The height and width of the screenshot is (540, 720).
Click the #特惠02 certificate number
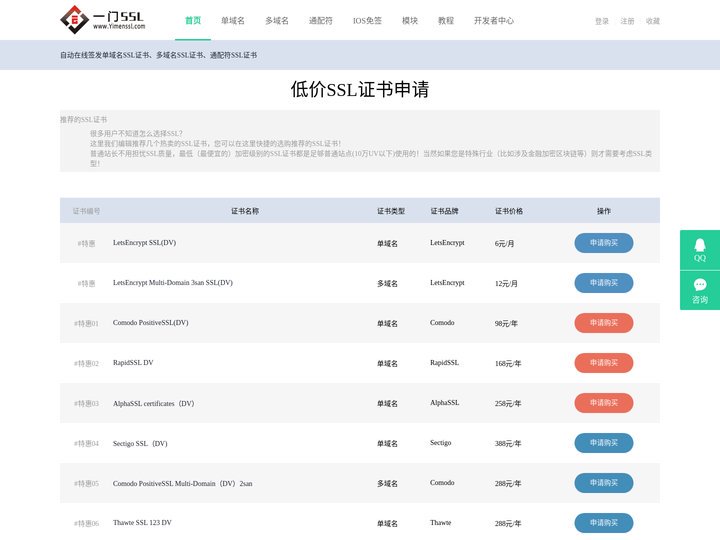coord(86,364)
